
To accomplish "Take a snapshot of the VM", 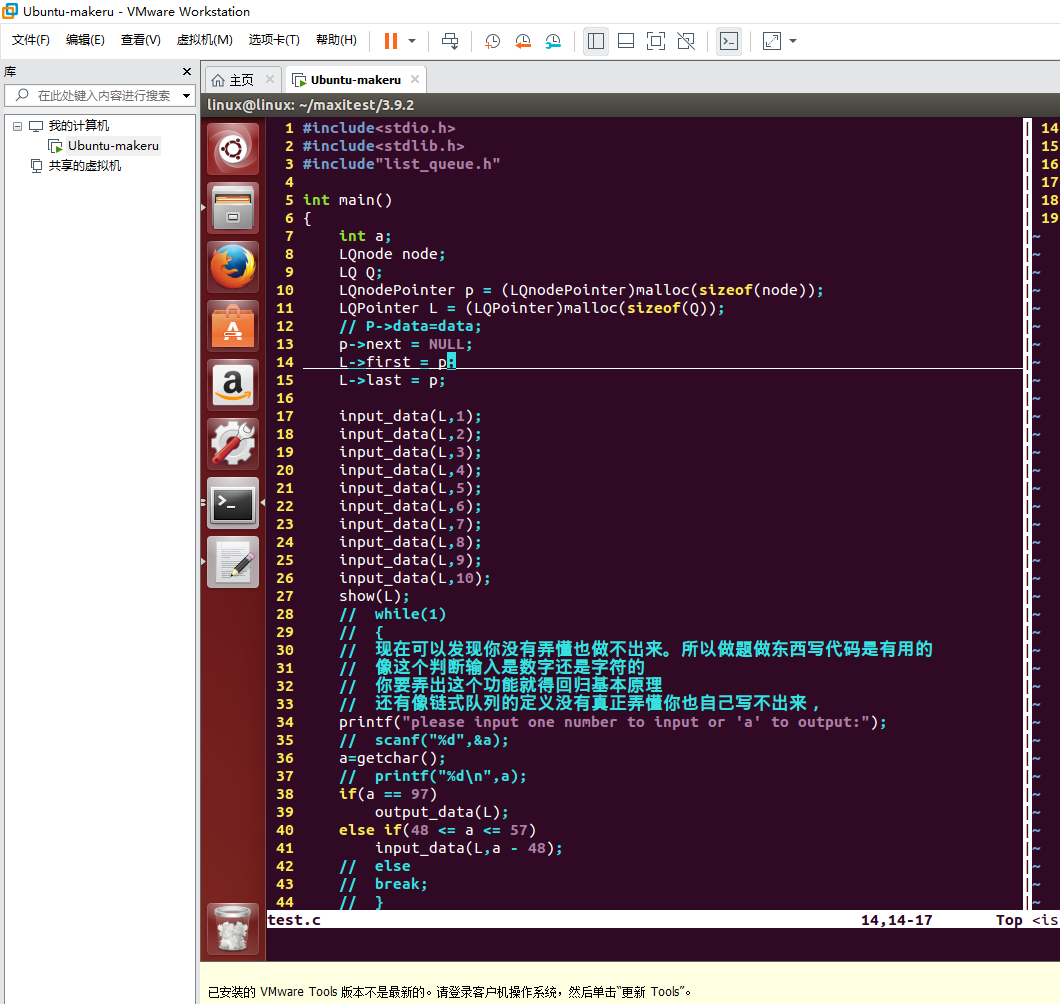I will point(493,41).
